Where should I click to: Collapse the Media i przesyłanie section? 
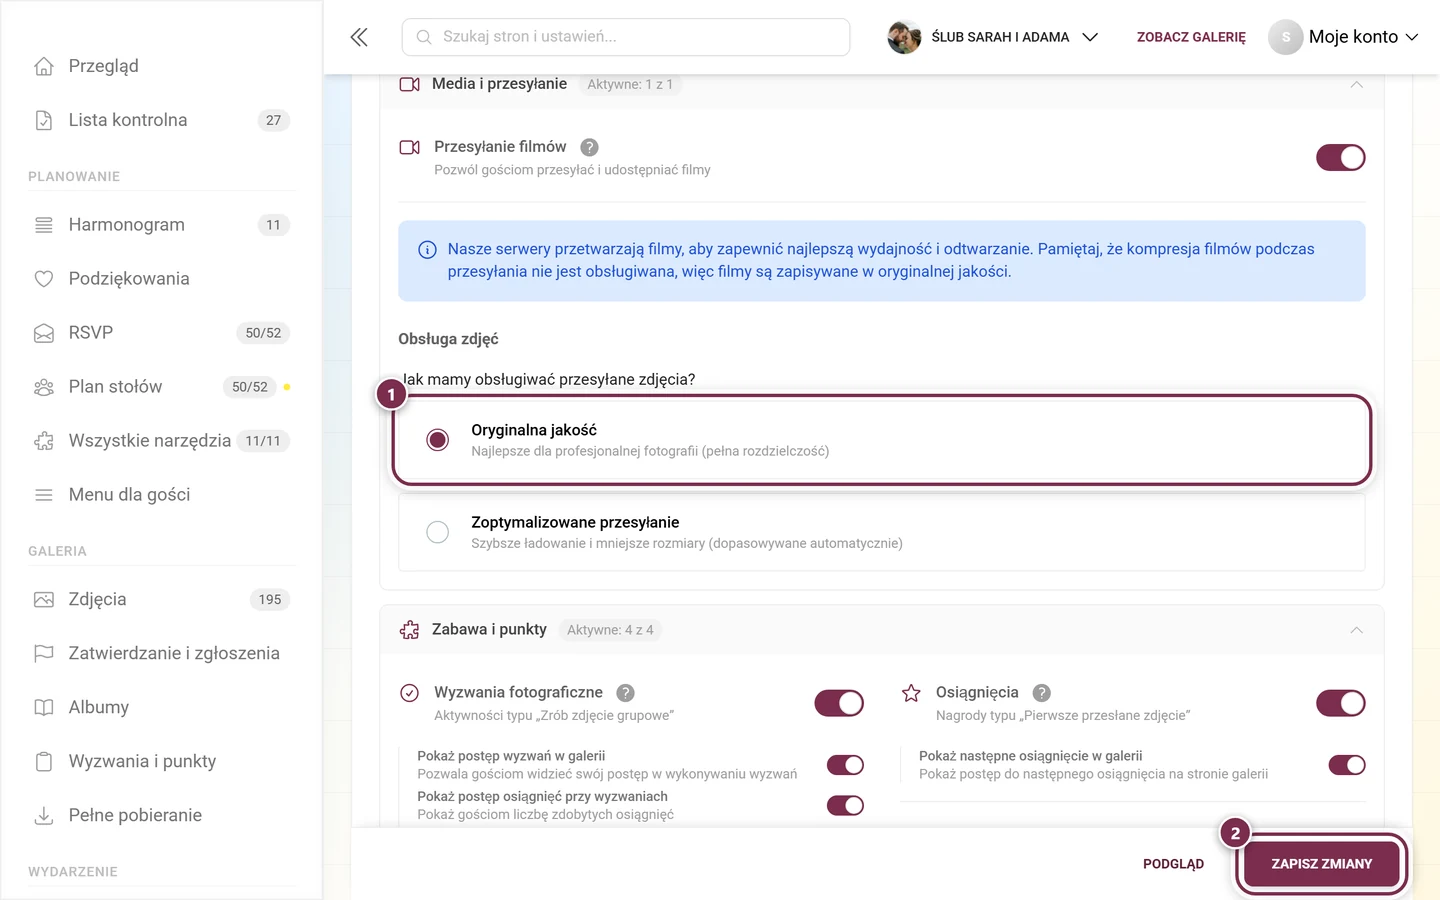click(1357, 85)
